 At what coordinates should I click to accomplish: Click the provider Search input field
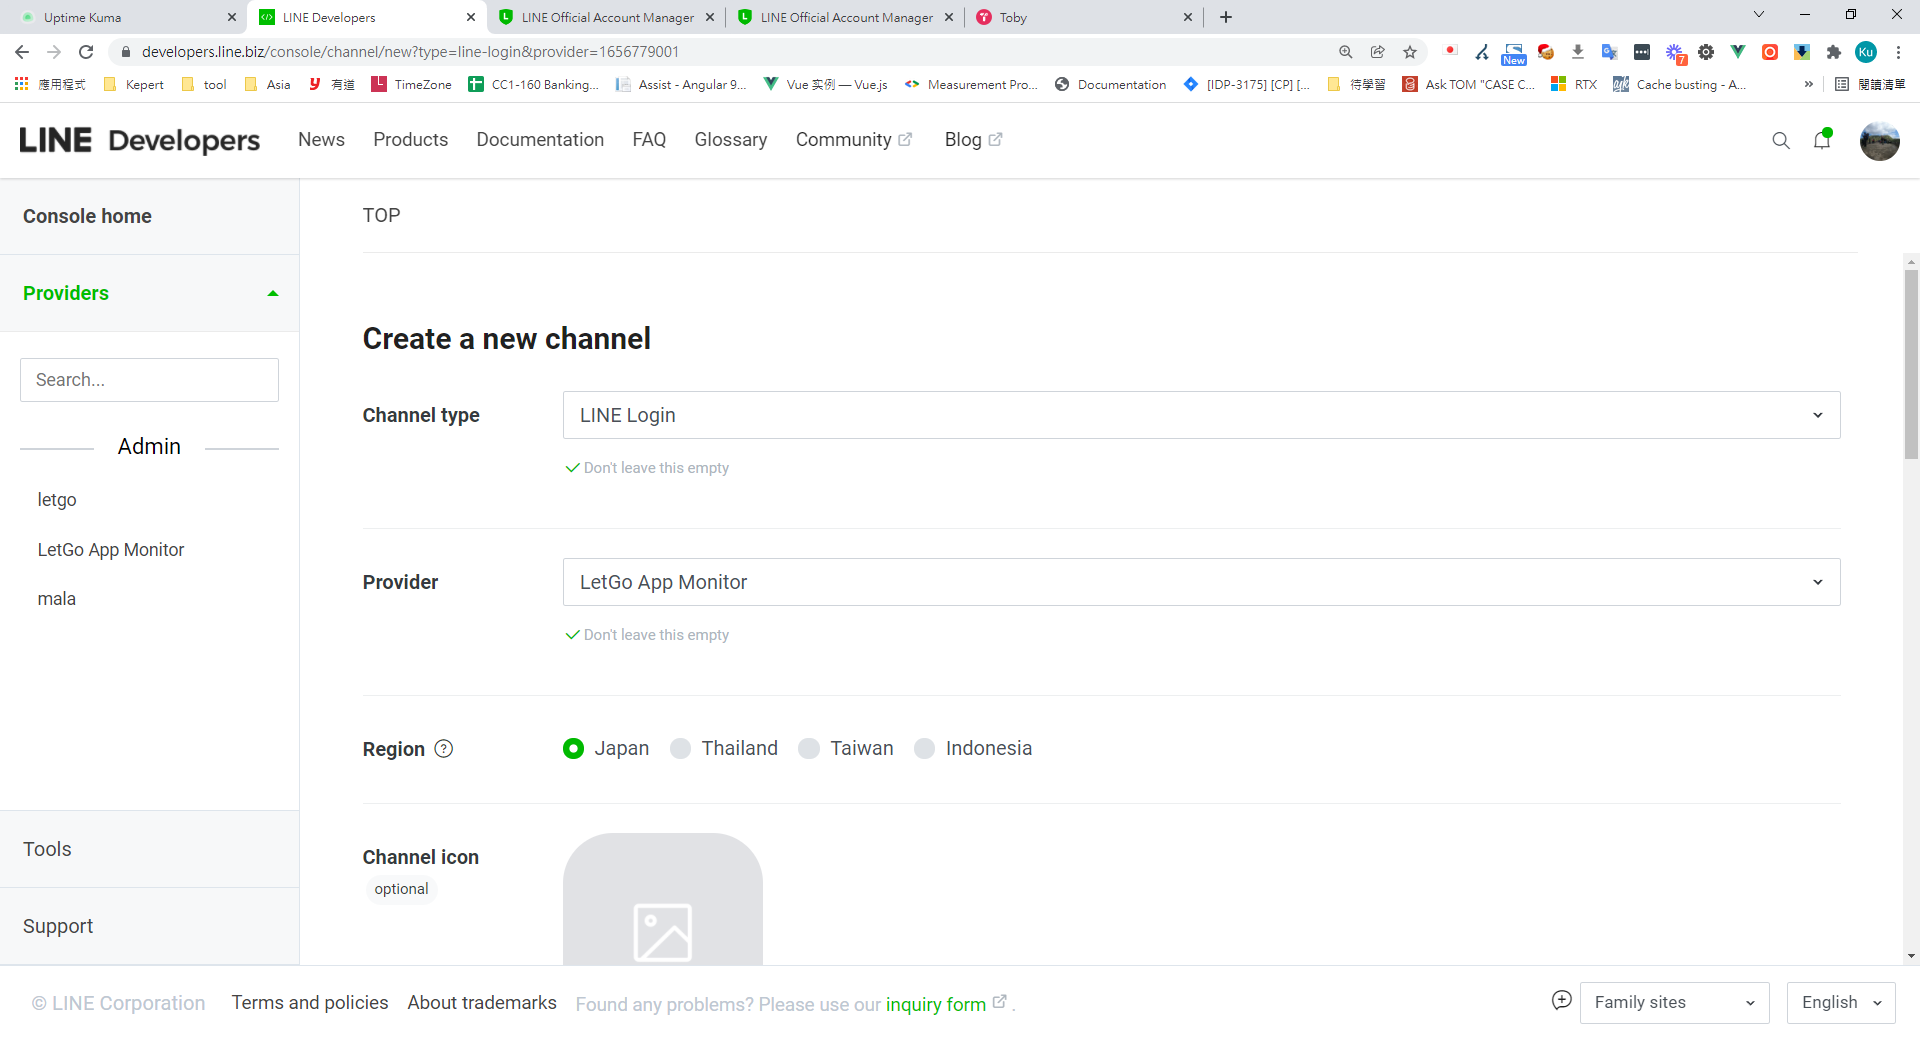pyautogui.click(x=149, y=380)
